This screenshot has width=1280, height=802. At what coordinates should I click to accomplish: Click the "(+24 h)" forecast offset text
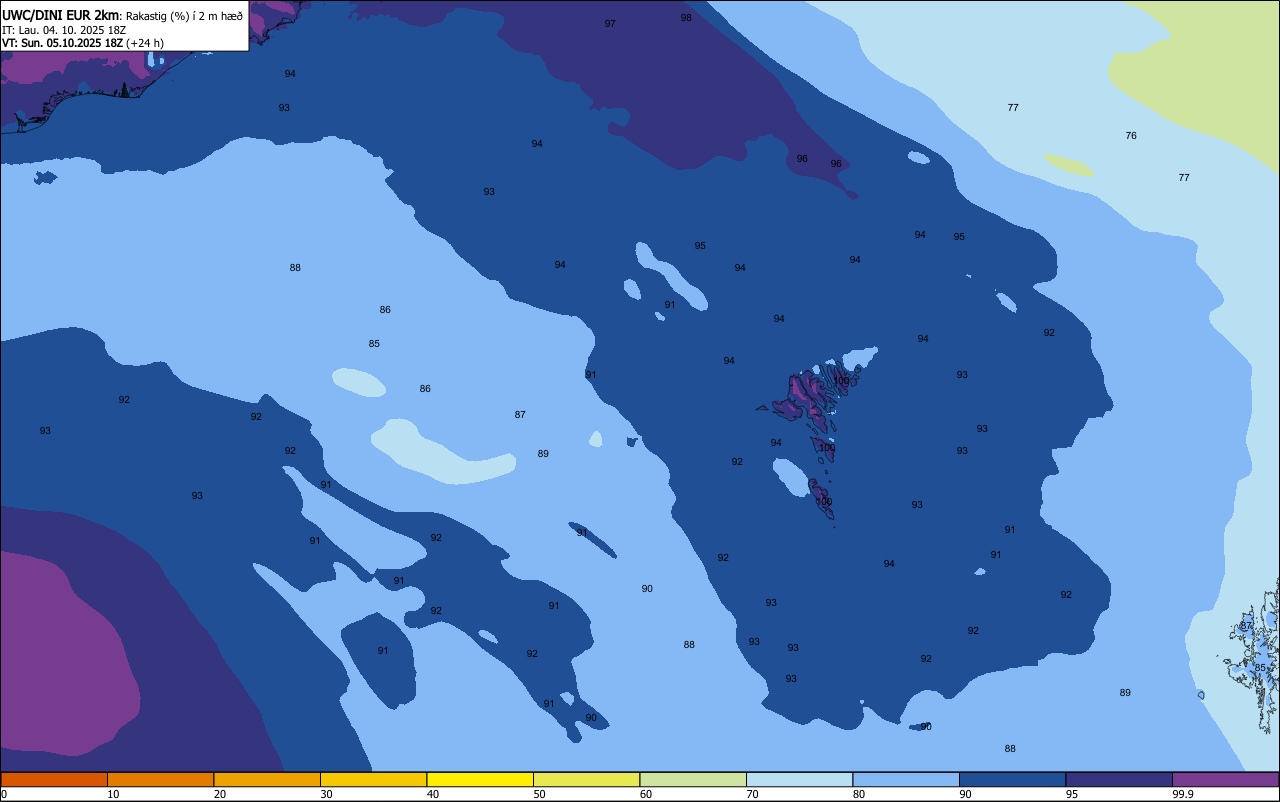coord(145,43)
